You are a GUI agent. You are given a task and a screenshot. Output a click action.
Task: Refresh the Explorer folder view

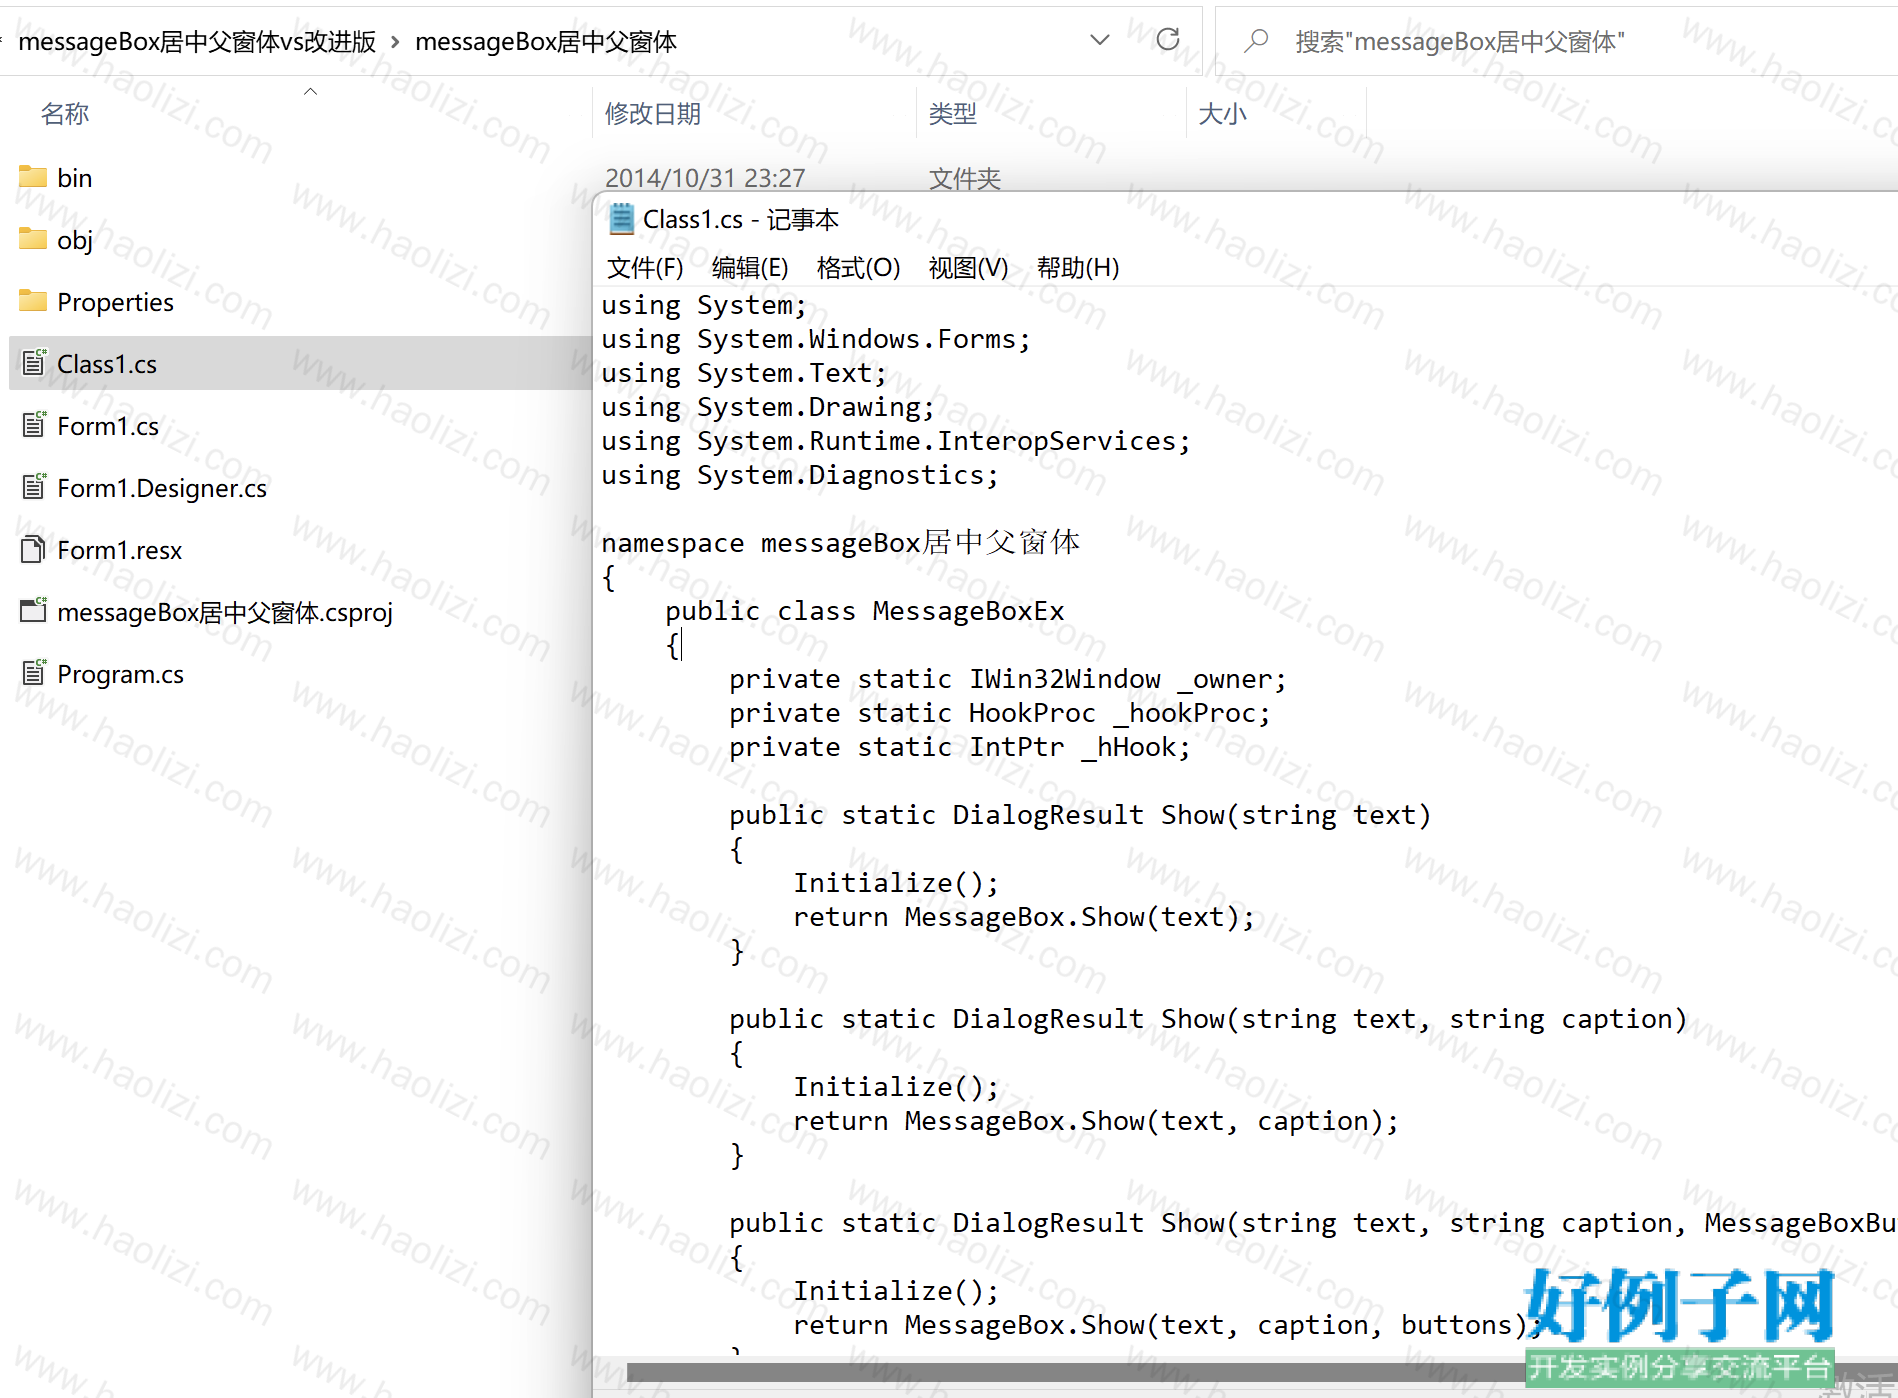[1167, 40]
